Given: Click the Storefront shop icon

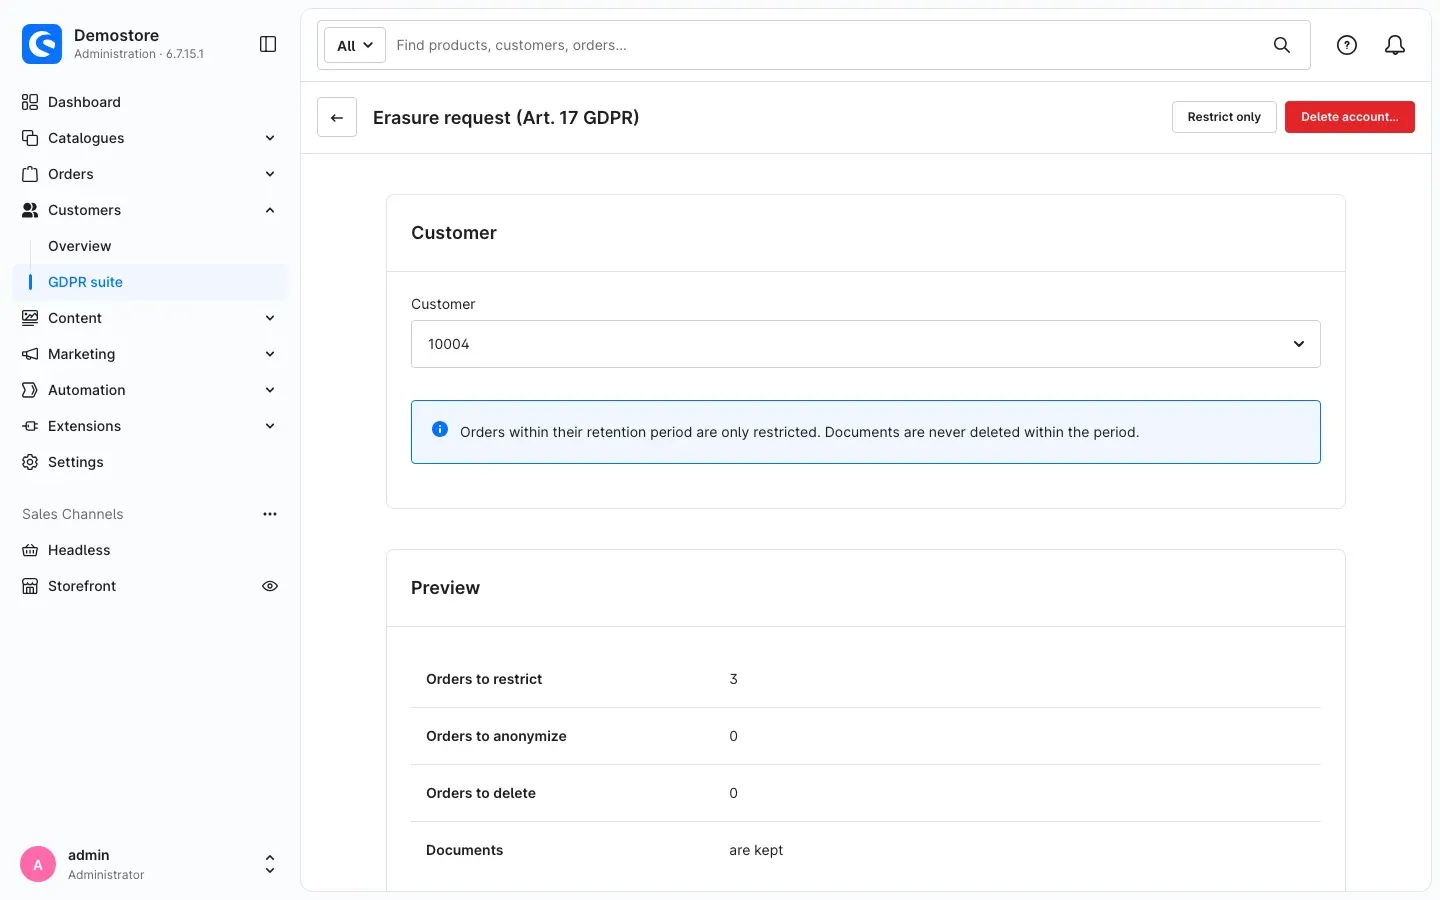Looking at the screenshot, I should click(30, 586).
